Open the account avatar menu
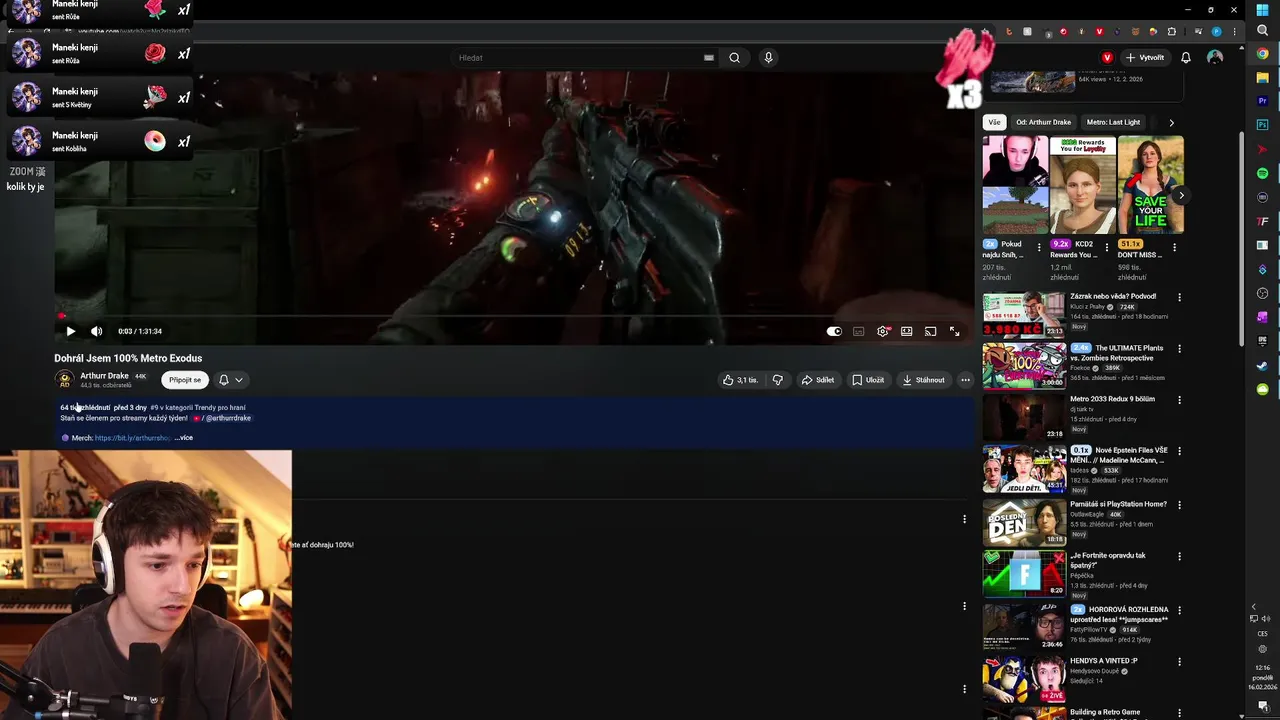 pos(1215,58)
